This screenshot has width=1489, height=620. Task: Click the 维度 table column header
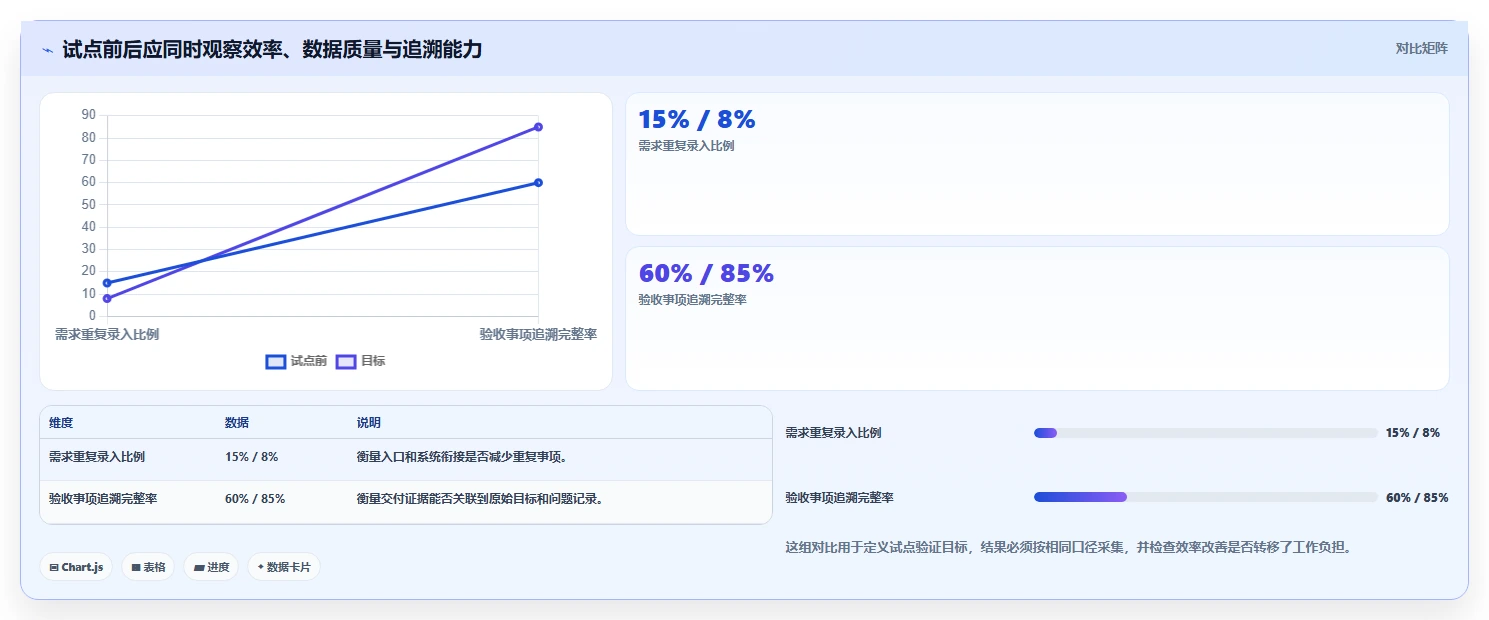point(61,423)
